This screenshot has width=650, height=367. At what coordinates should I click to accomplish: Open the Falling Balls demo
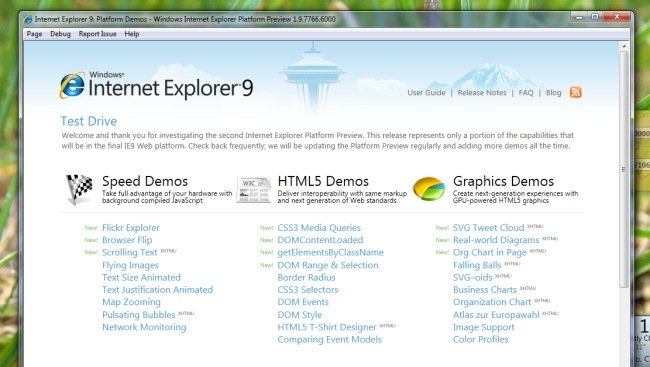[x=477, y=265]
